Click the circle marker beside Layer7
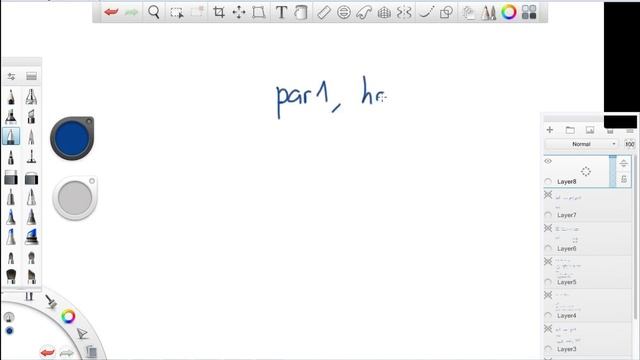Screen dimensions: 640x360 pos(548,215)
